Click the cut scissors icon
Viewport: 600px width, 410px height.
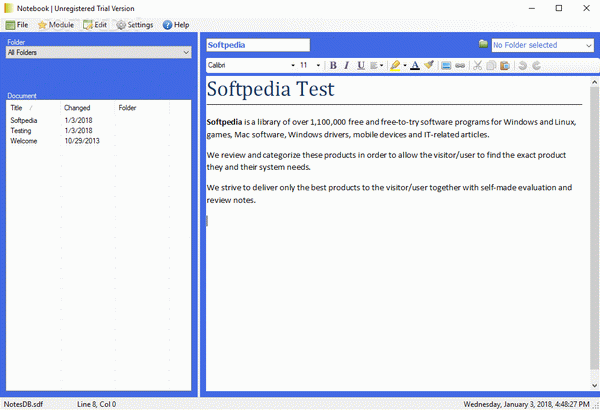coord(477,65)
